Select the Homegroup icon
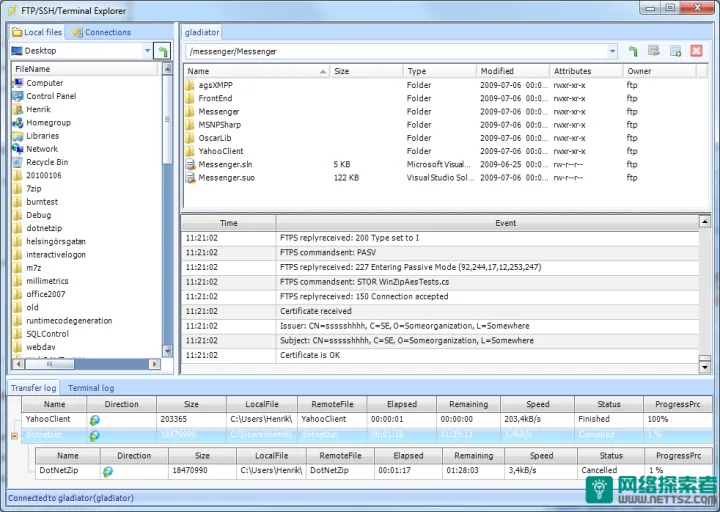 pos(17,123)
